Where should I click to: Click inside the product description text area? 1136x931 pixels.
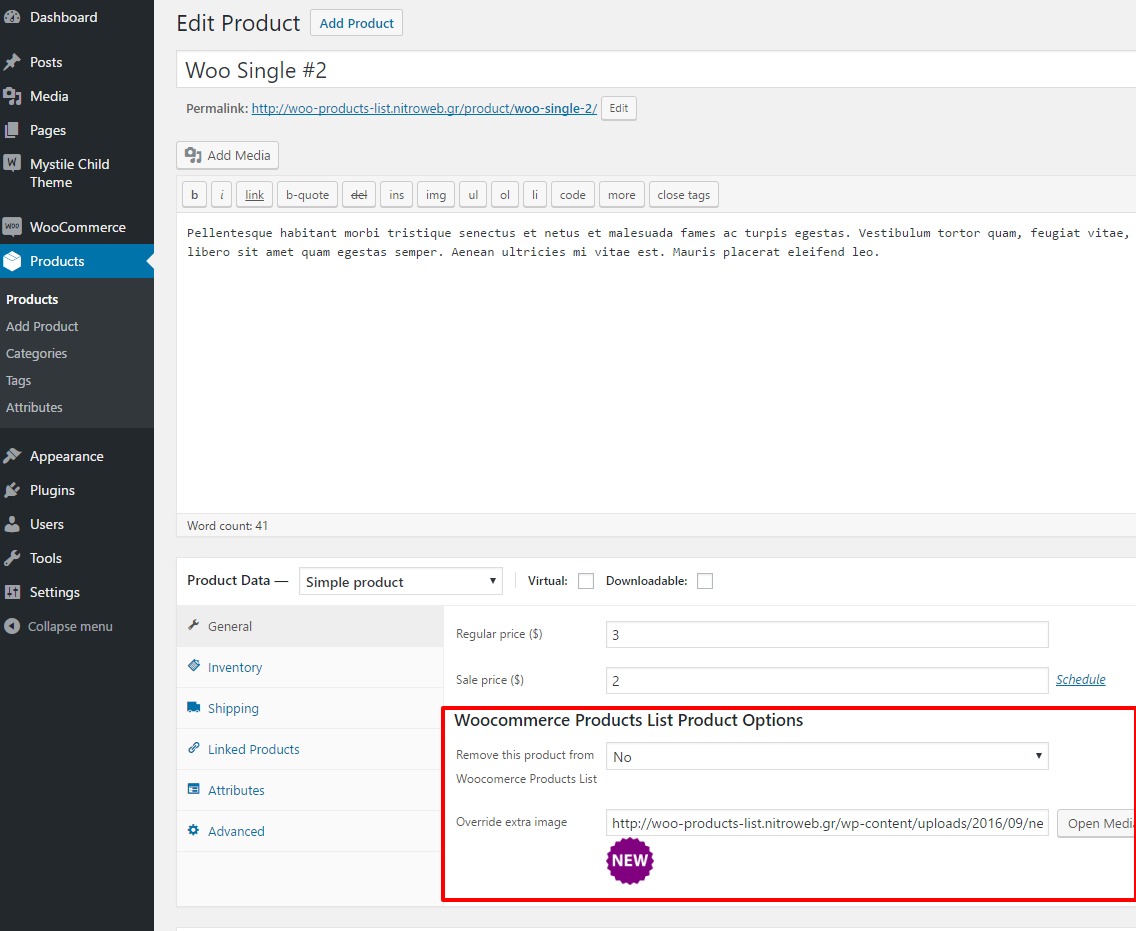click(656, 362)
